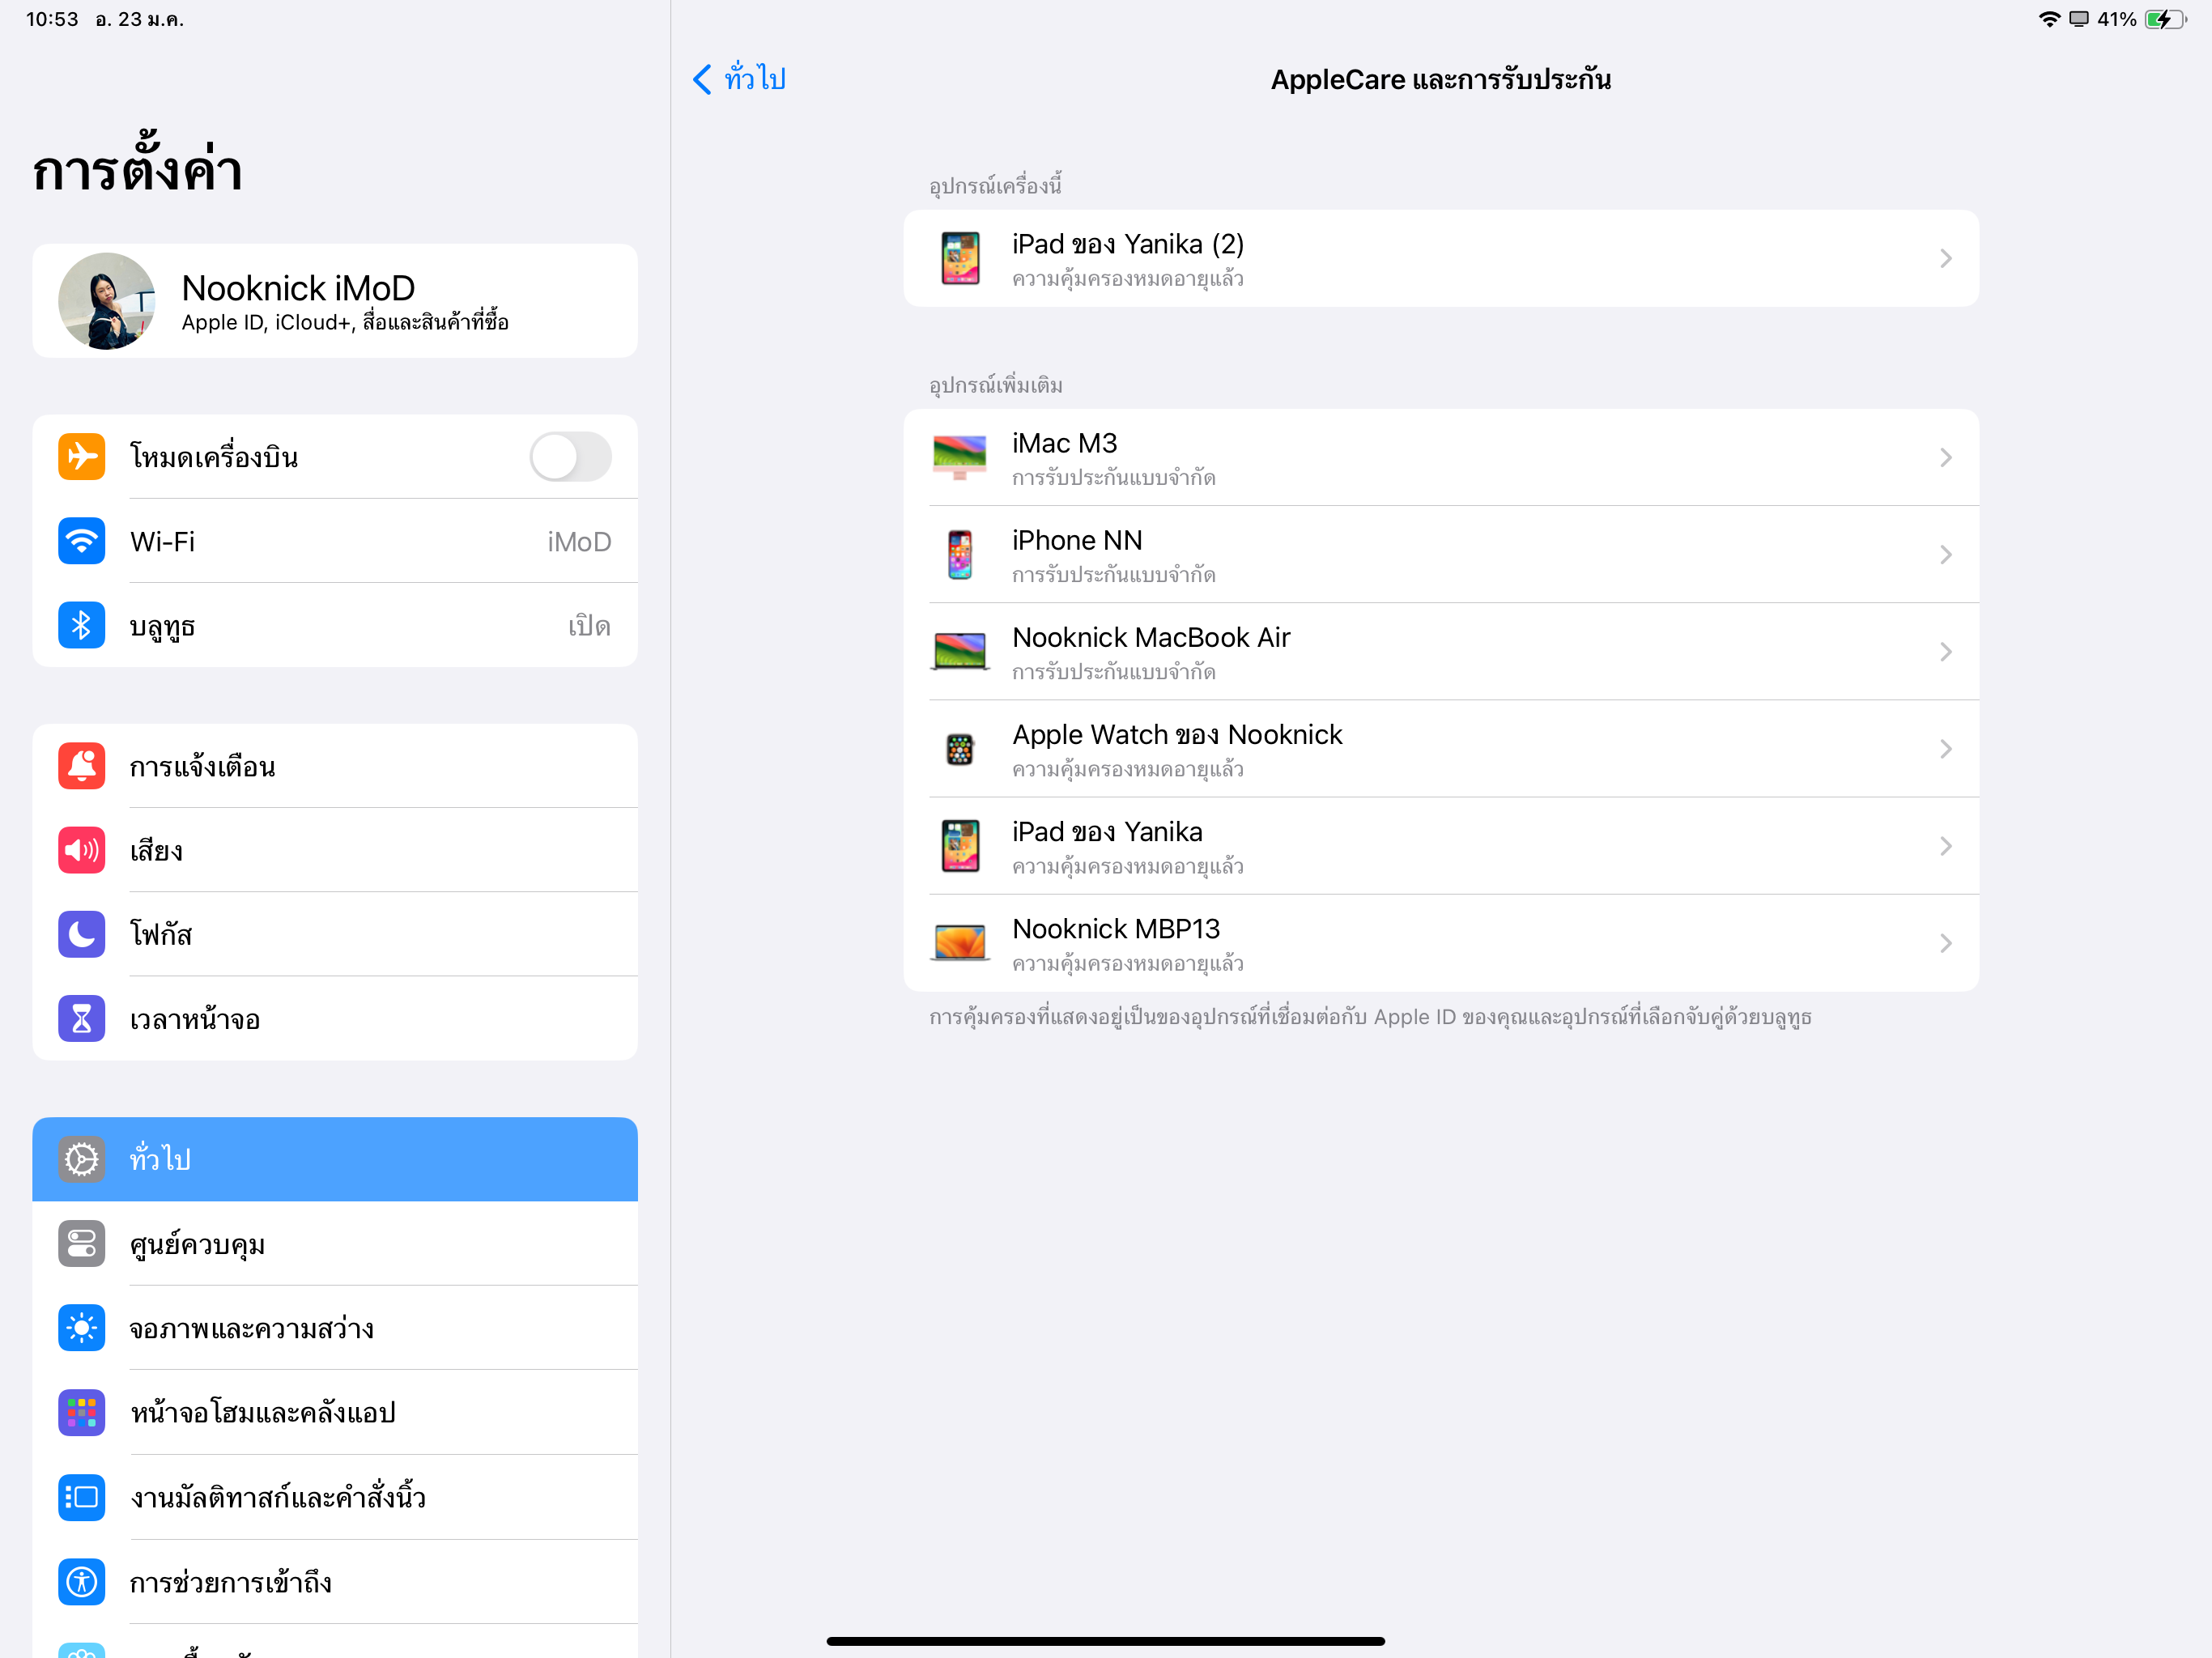Toggle the Airplane Mode switch
2212x1658 pixels.
click(569, 457)
